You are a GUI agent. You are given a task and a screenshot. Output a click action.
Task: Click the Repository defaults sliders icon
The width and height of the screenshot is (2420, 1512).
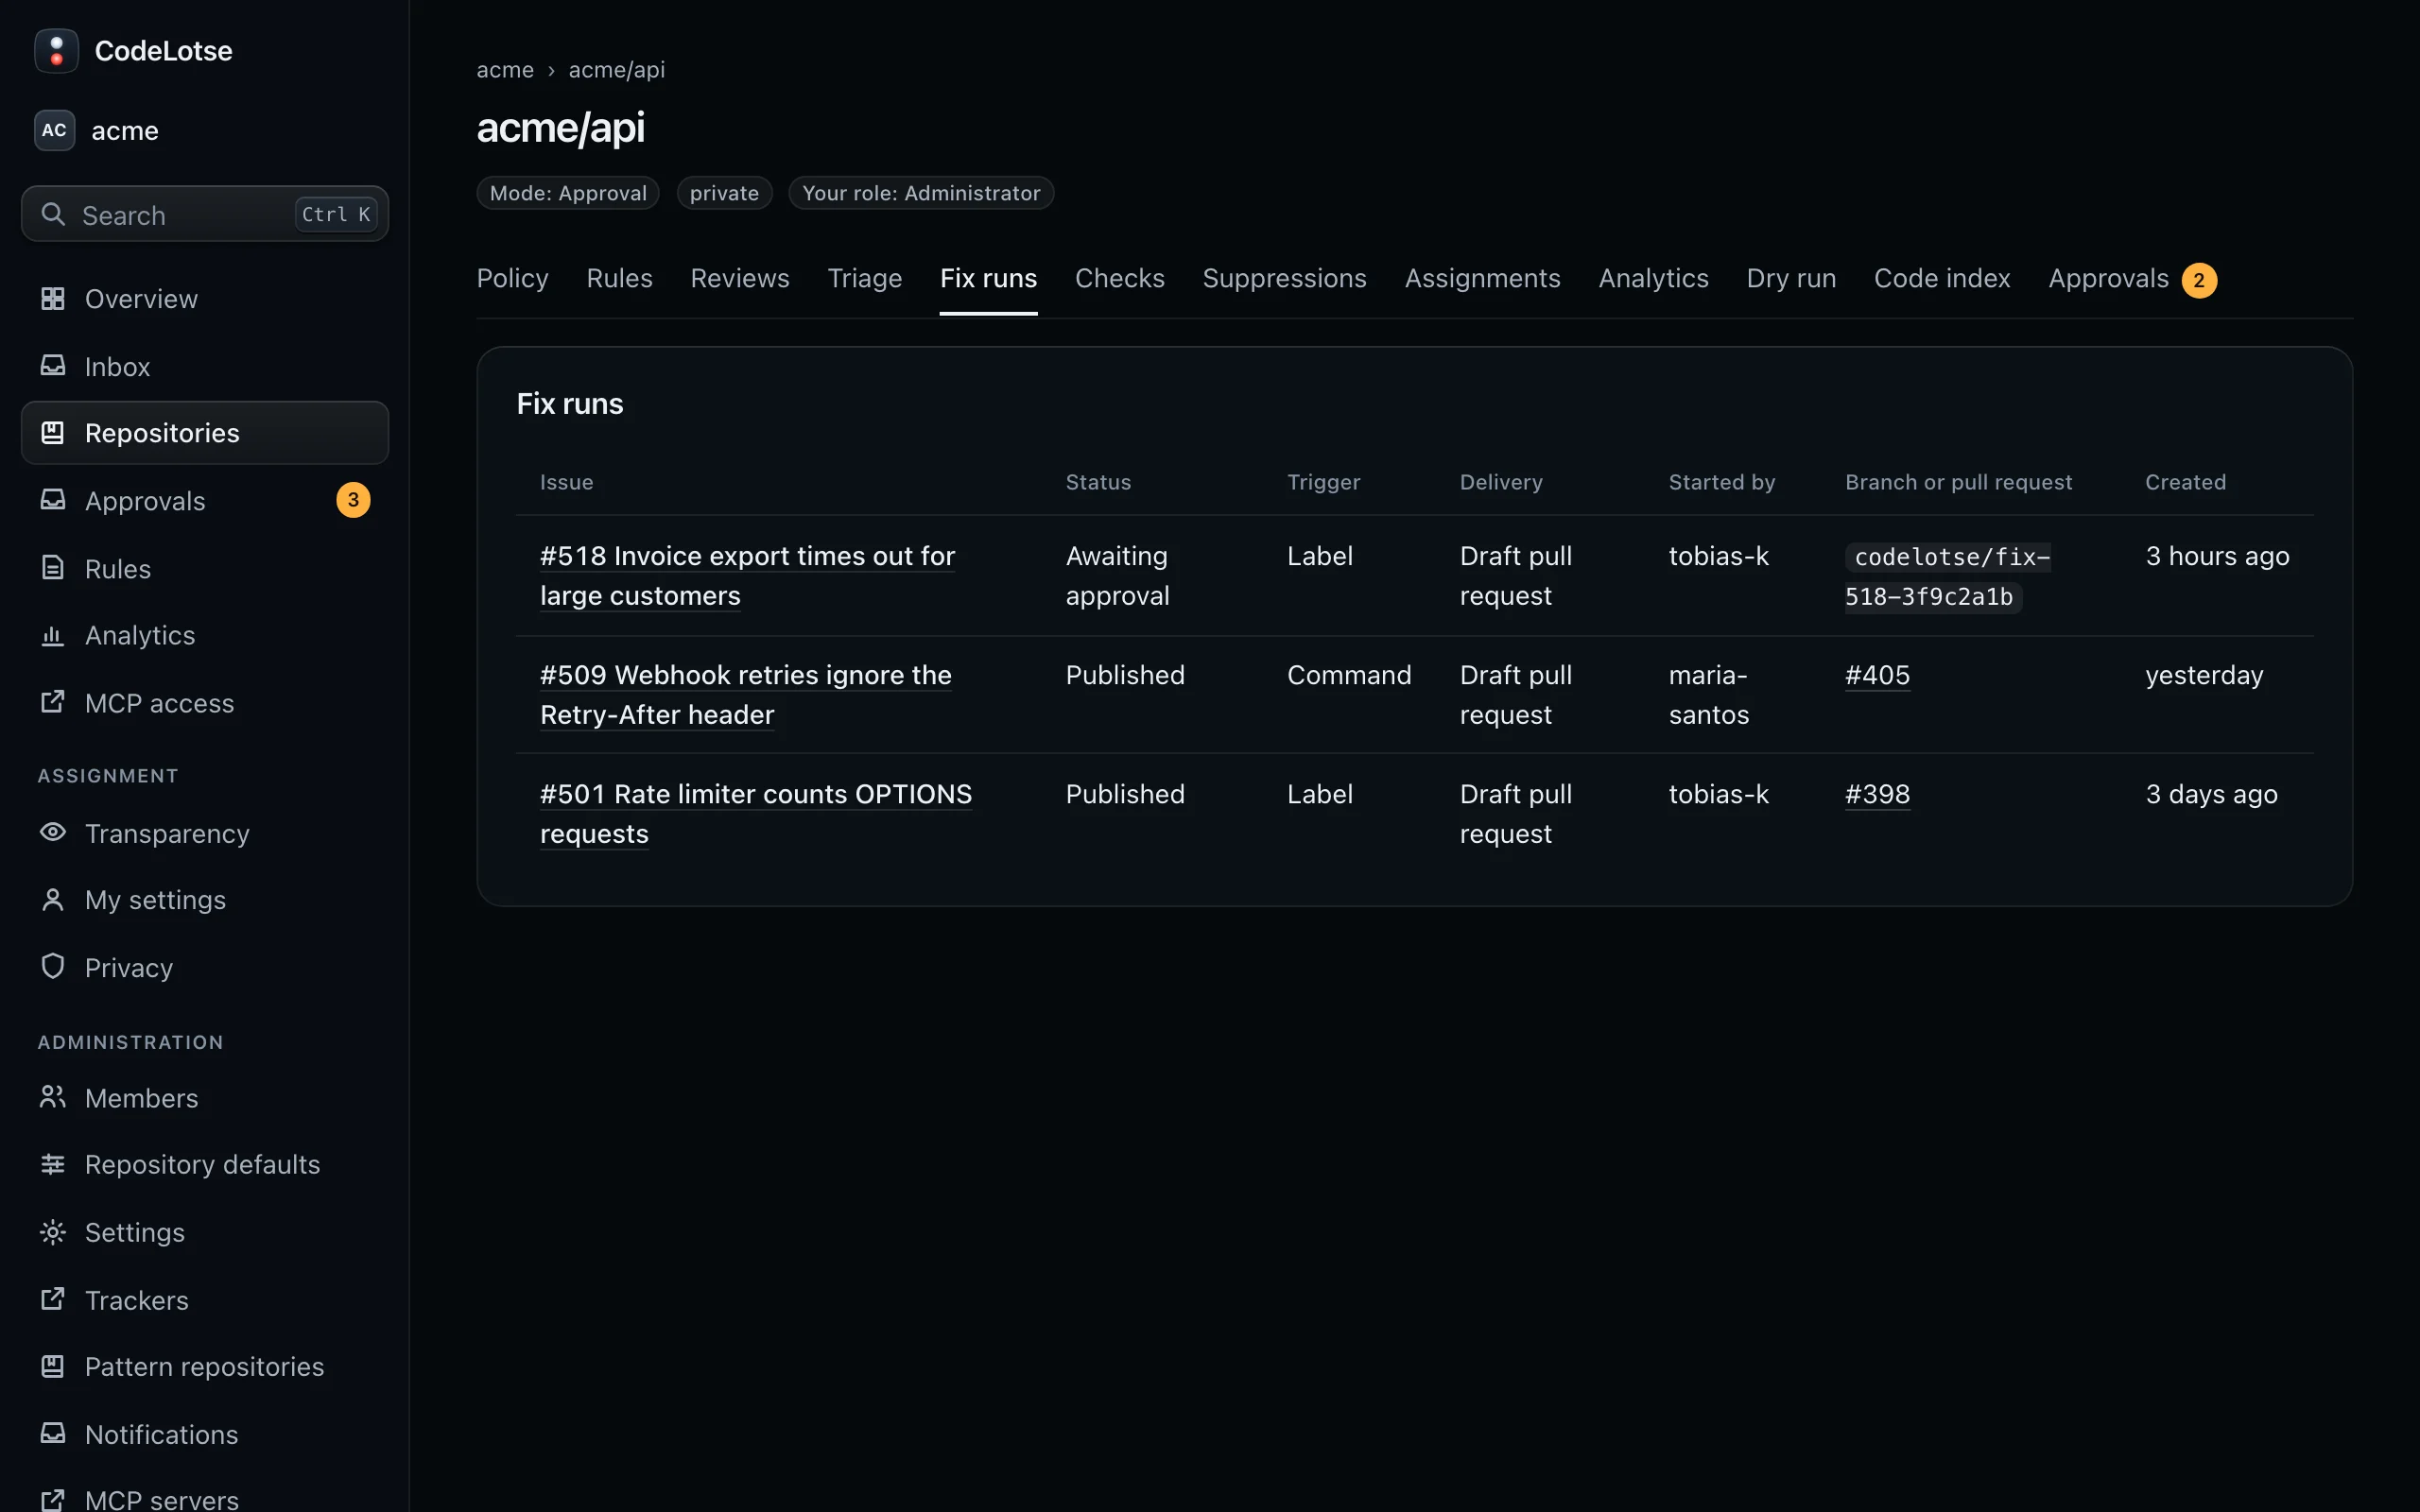(x=53, y=1164)
